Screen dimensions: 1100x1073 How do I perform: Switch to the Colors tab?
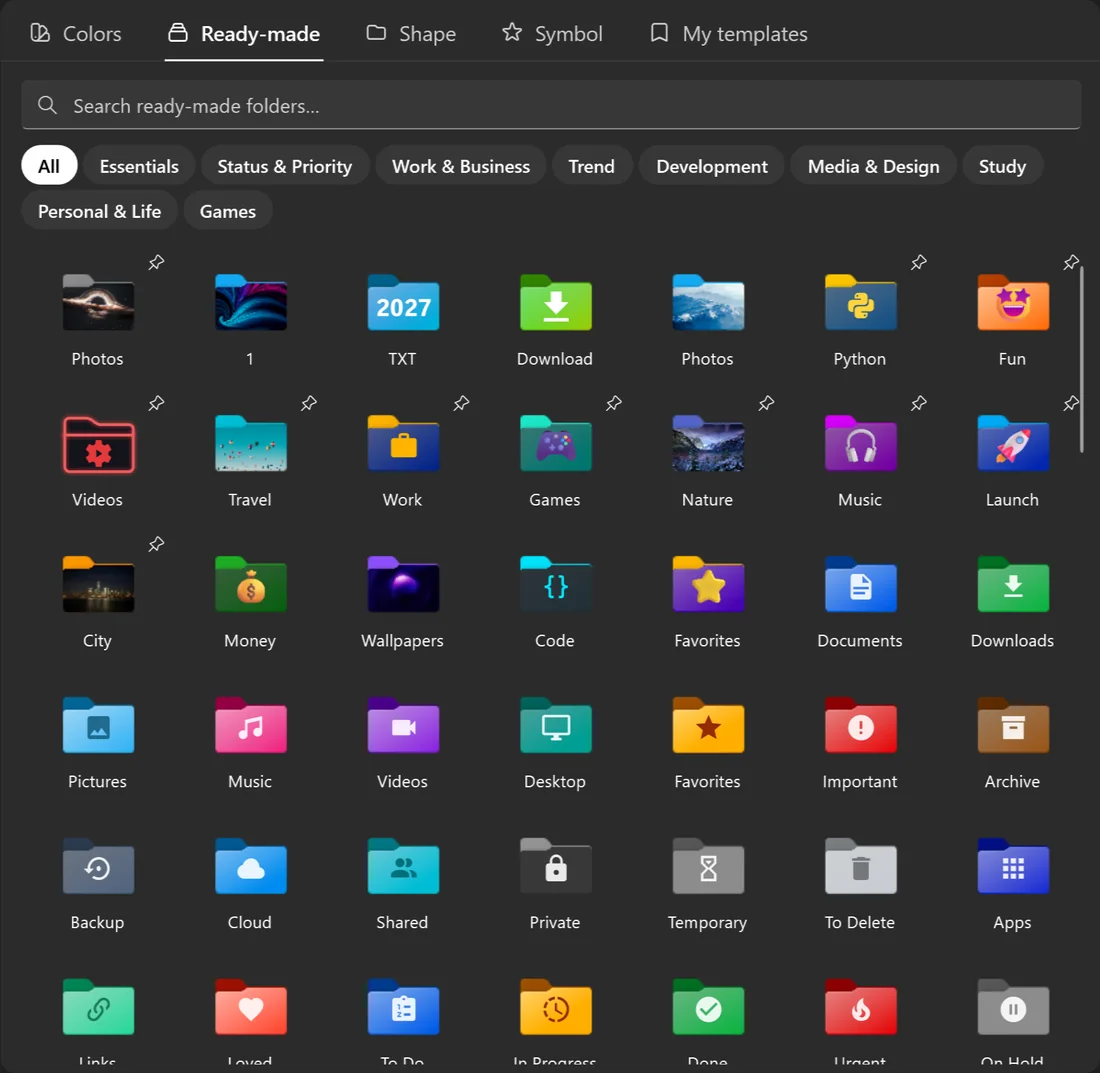[76, 34]
